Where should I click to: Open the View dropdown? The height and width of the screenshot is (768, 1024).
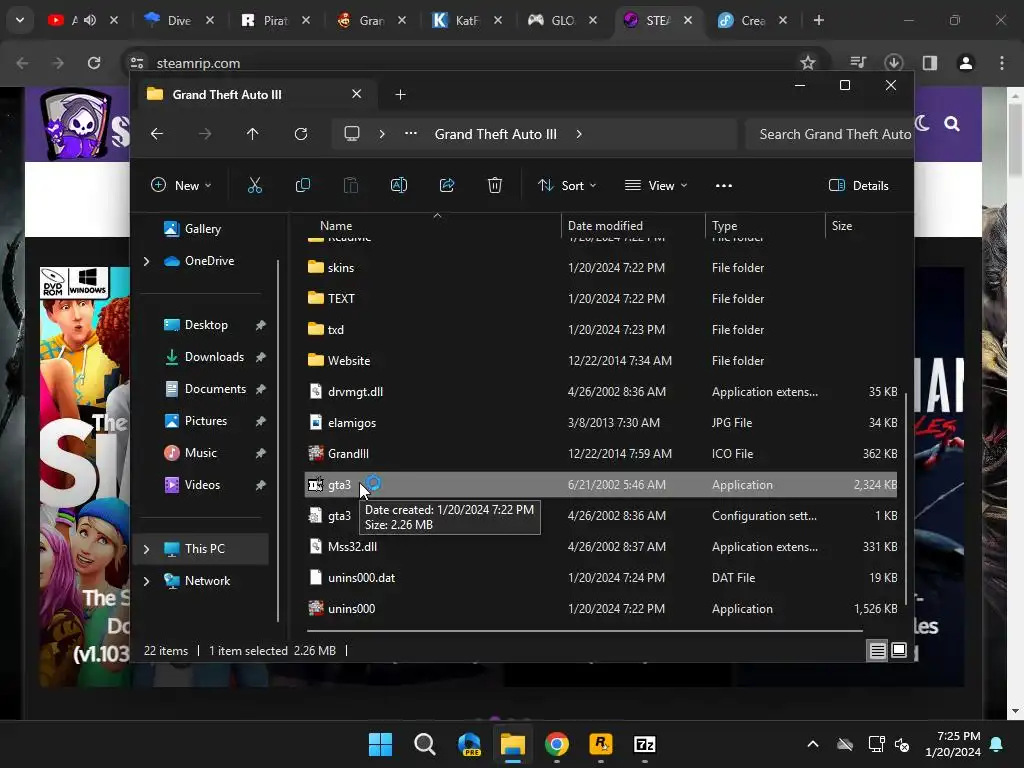[x=656, y=185]
